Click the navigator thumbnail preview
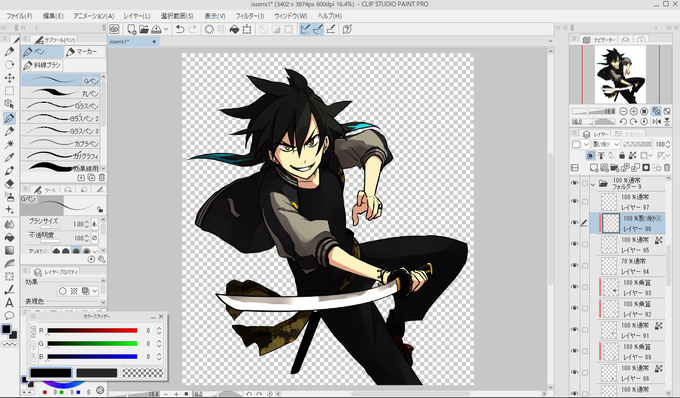The height and width of the screenshot is (398, 680). (620, 74)
